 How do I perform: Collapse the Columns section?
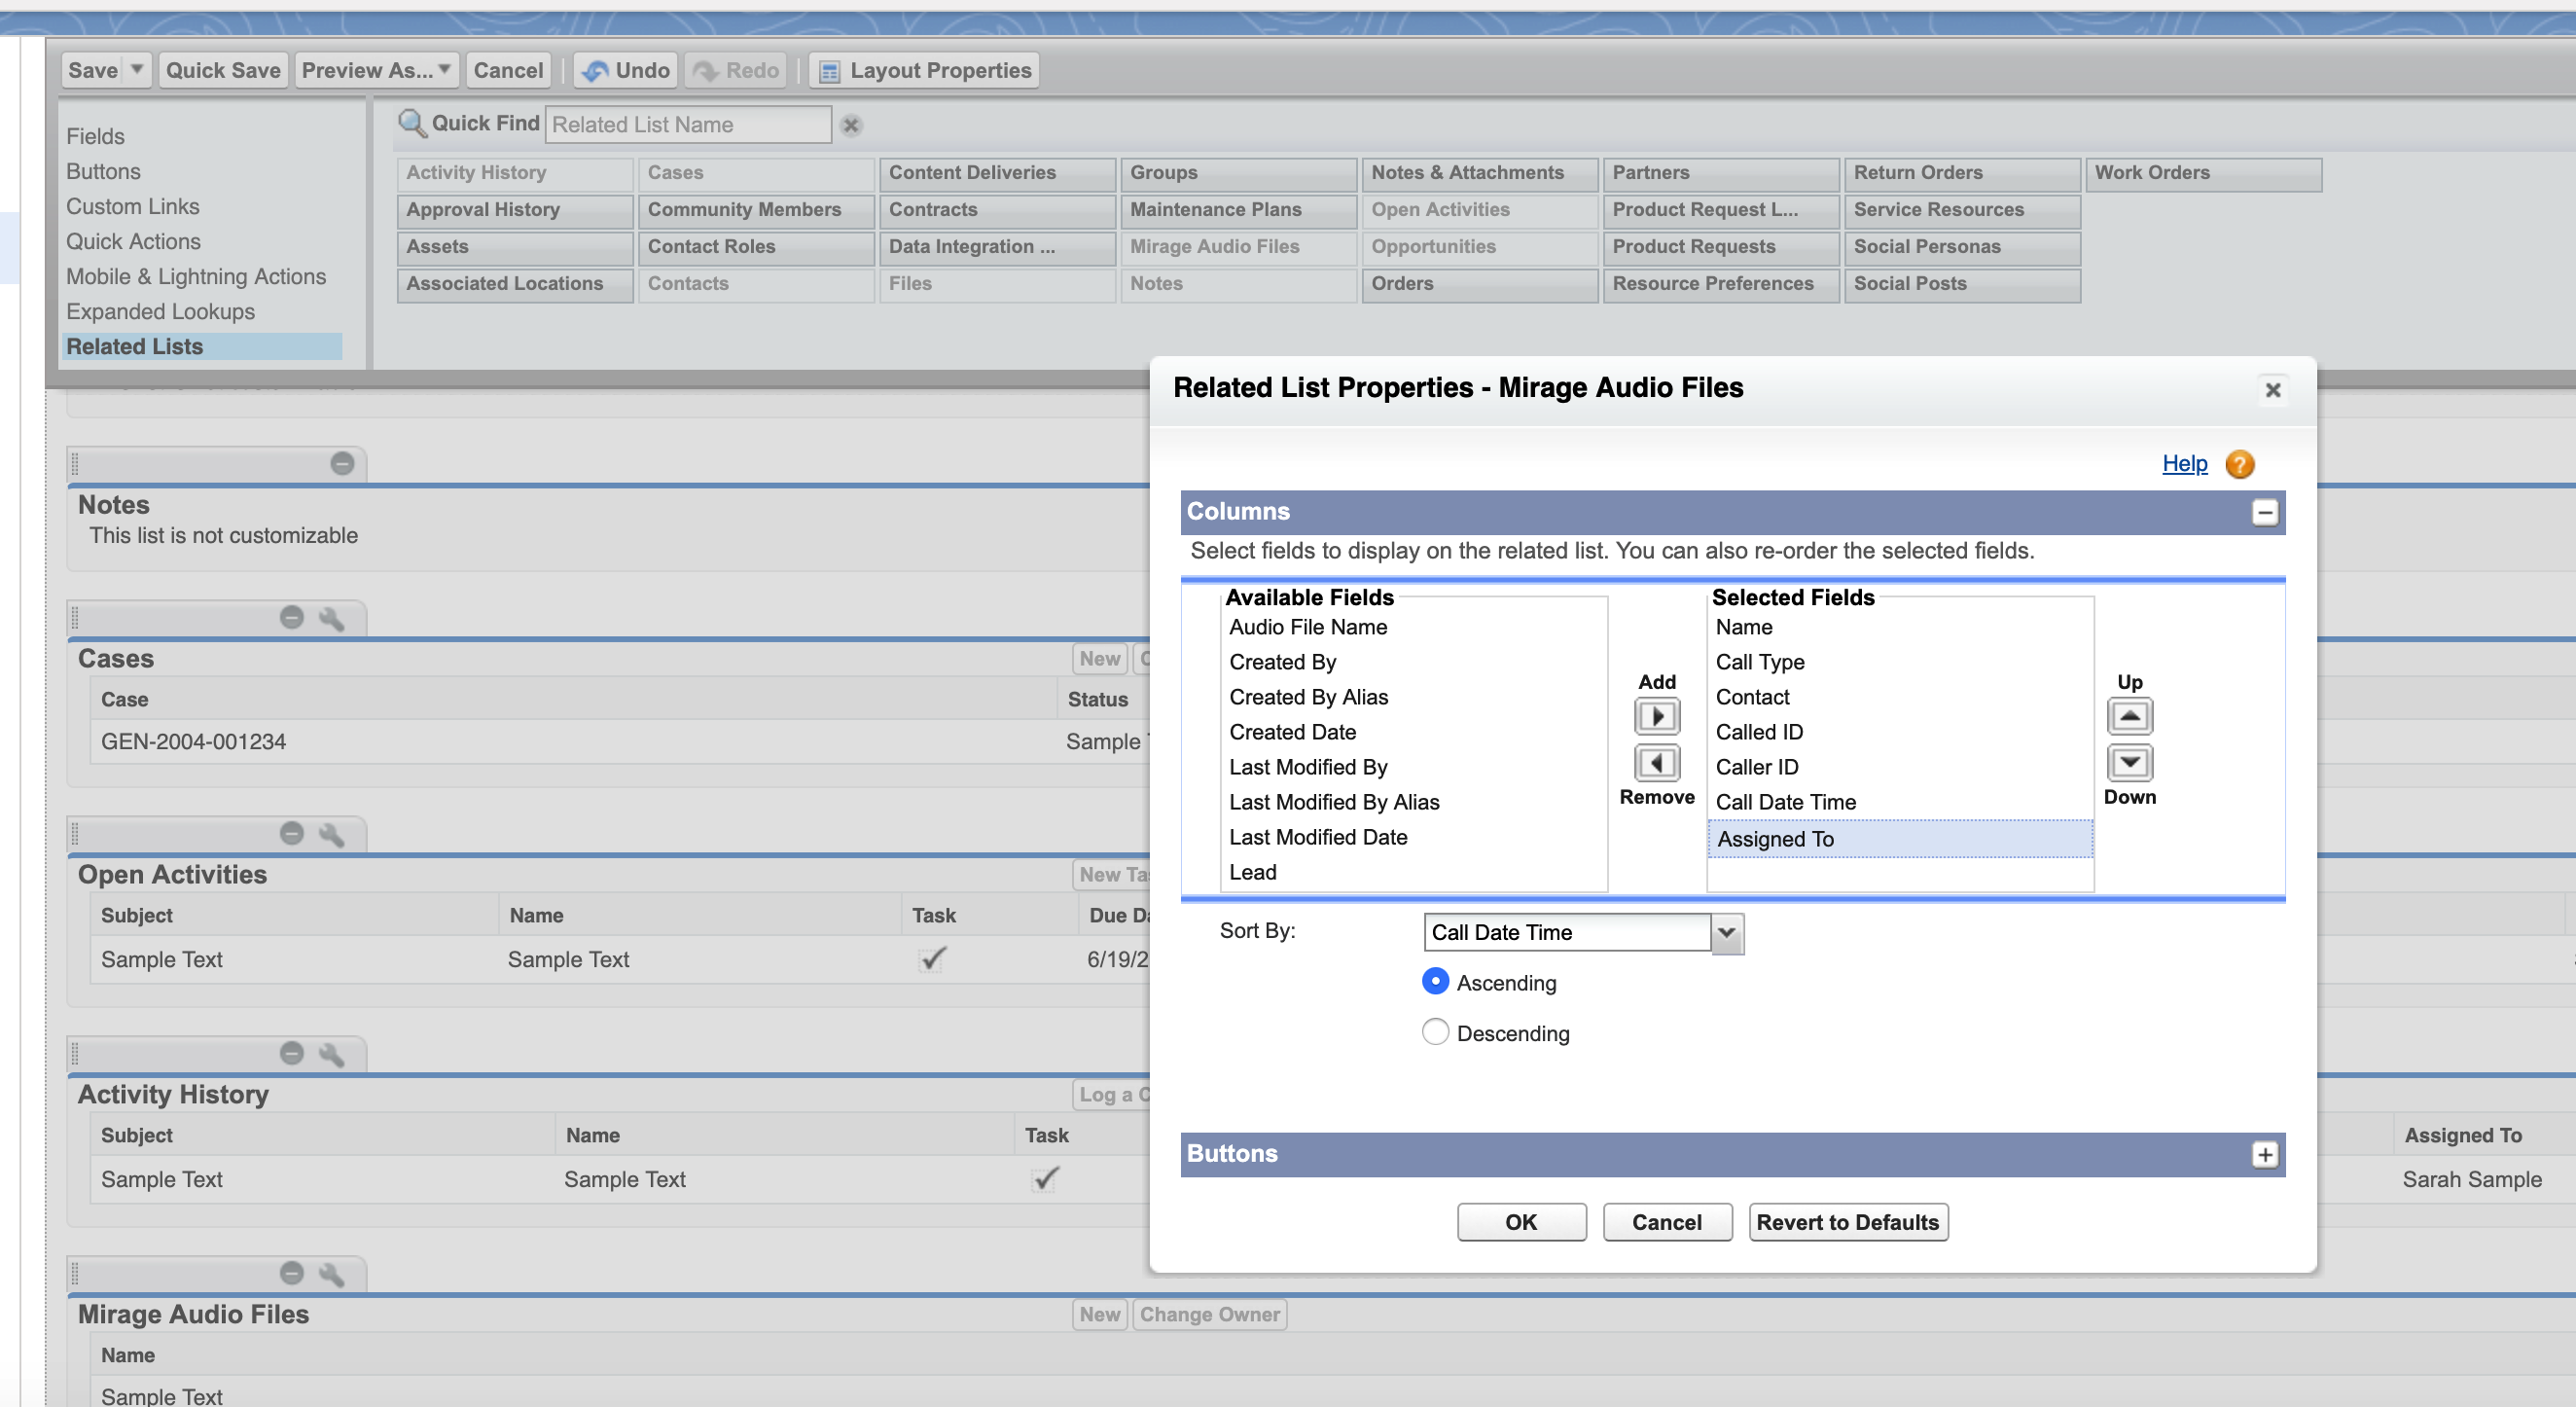click(2264, 512)
